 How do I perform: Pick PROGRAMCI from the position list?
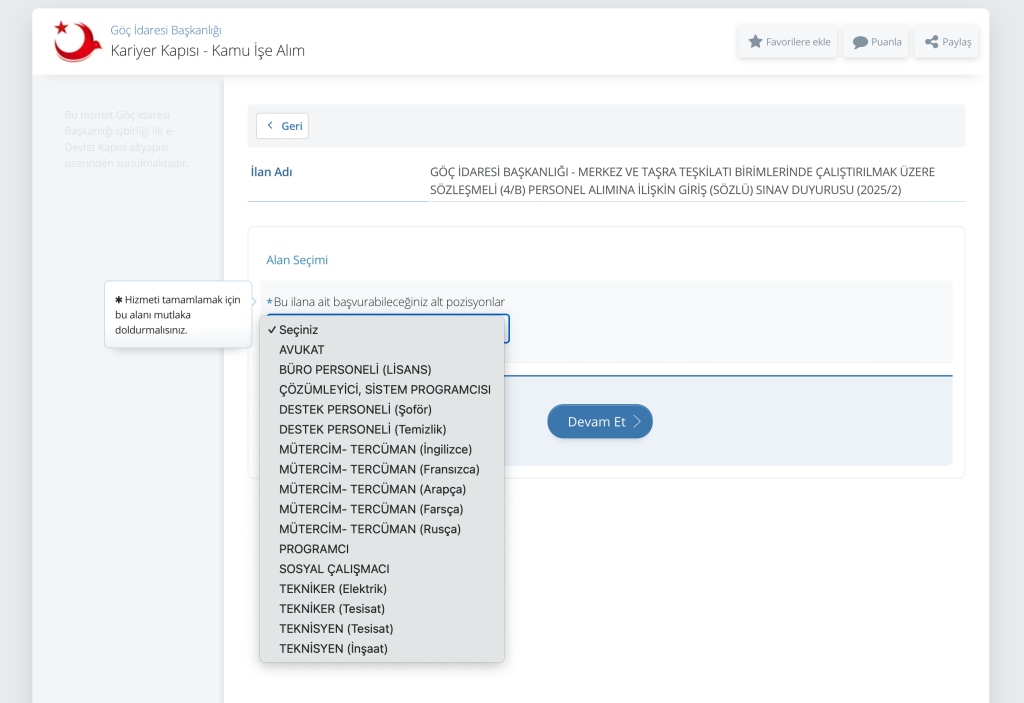(x=313, y=549)
